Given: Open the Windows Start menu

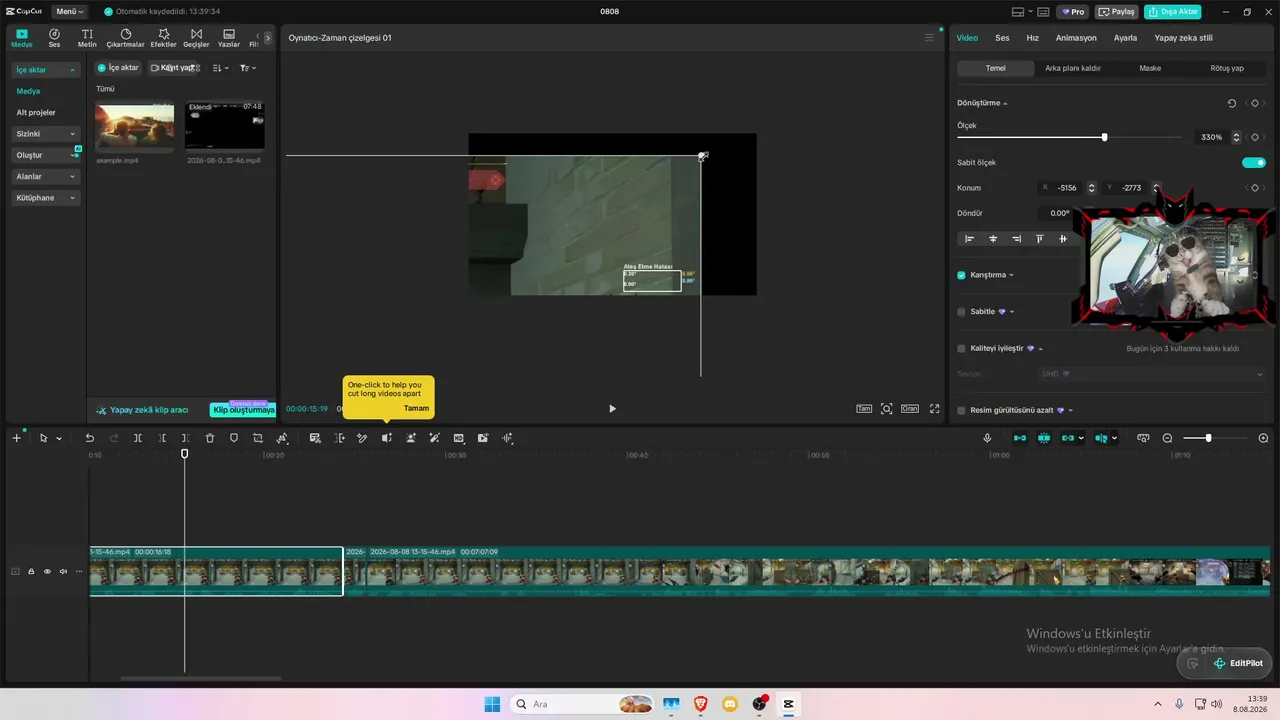Looking at the screenshot, I should click(x=492, y=704).
